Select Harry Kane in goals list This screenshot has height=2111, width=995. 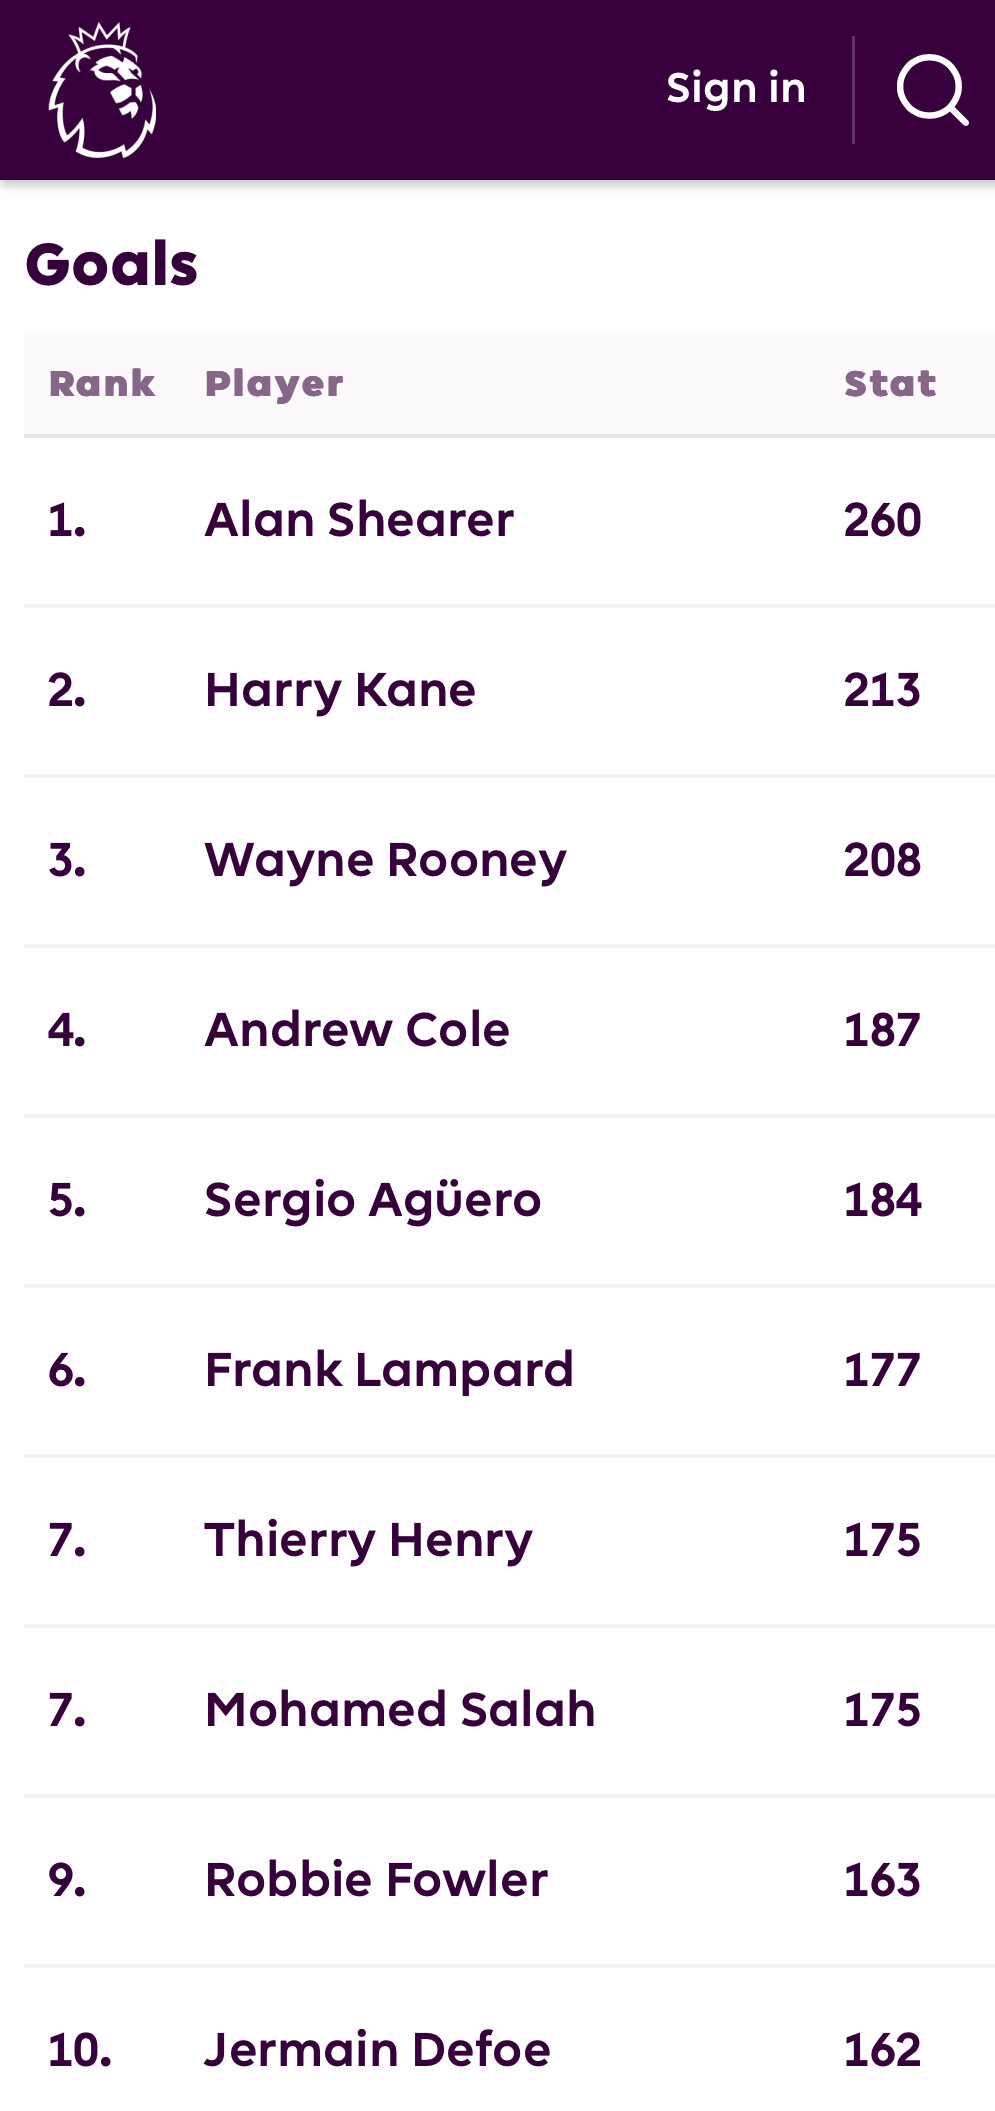340,690
